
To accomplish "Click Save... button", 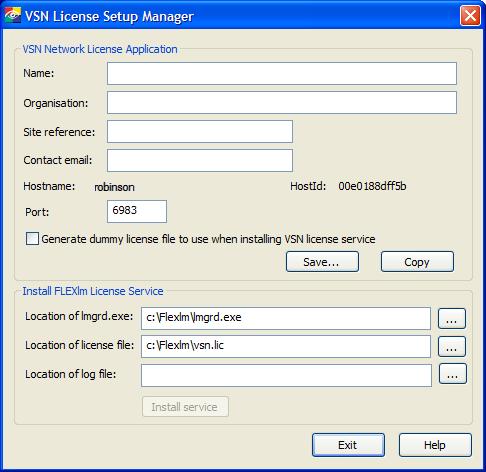I will coord(322,262).
